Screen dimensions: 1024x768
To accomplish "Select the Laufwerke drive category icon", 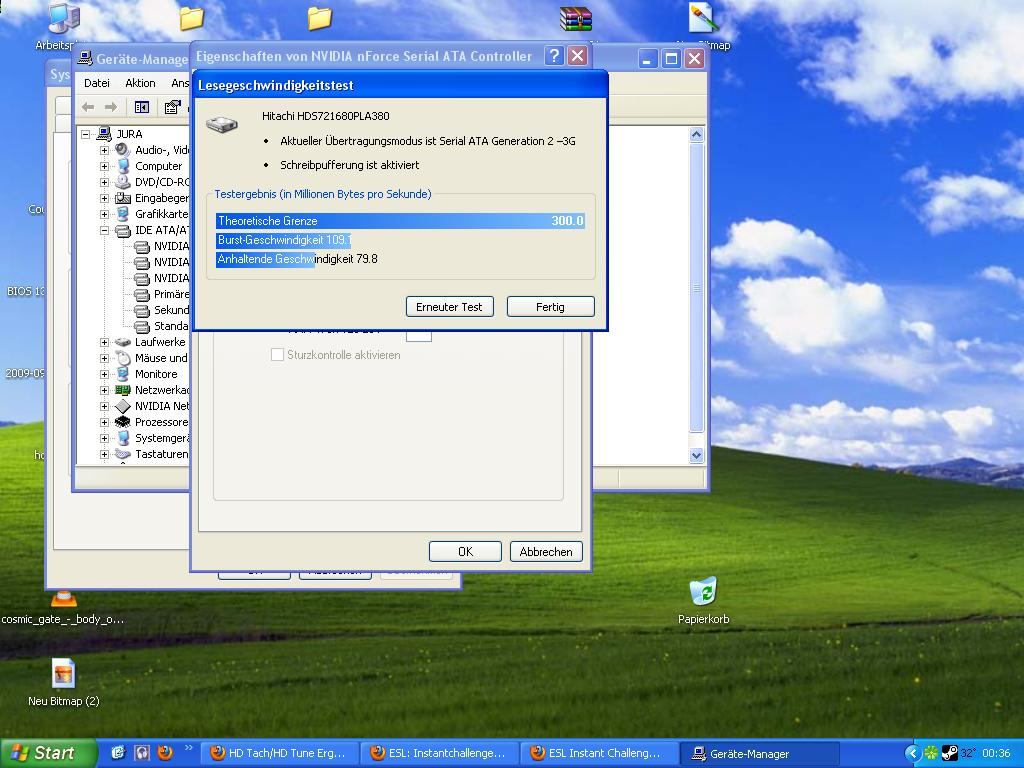I will (123, 342).
